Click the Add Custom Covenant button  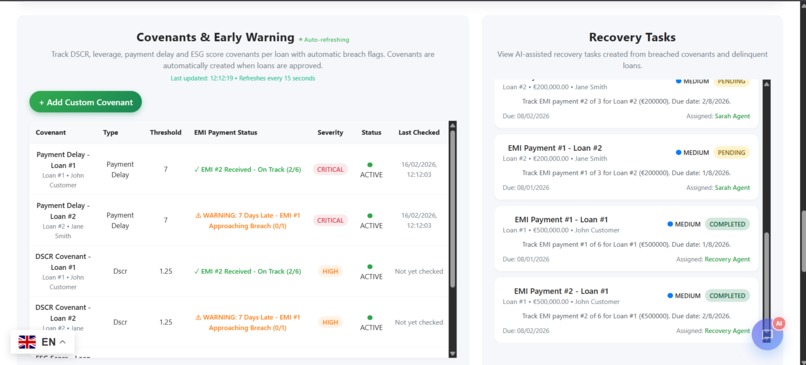tap(85, 102)
